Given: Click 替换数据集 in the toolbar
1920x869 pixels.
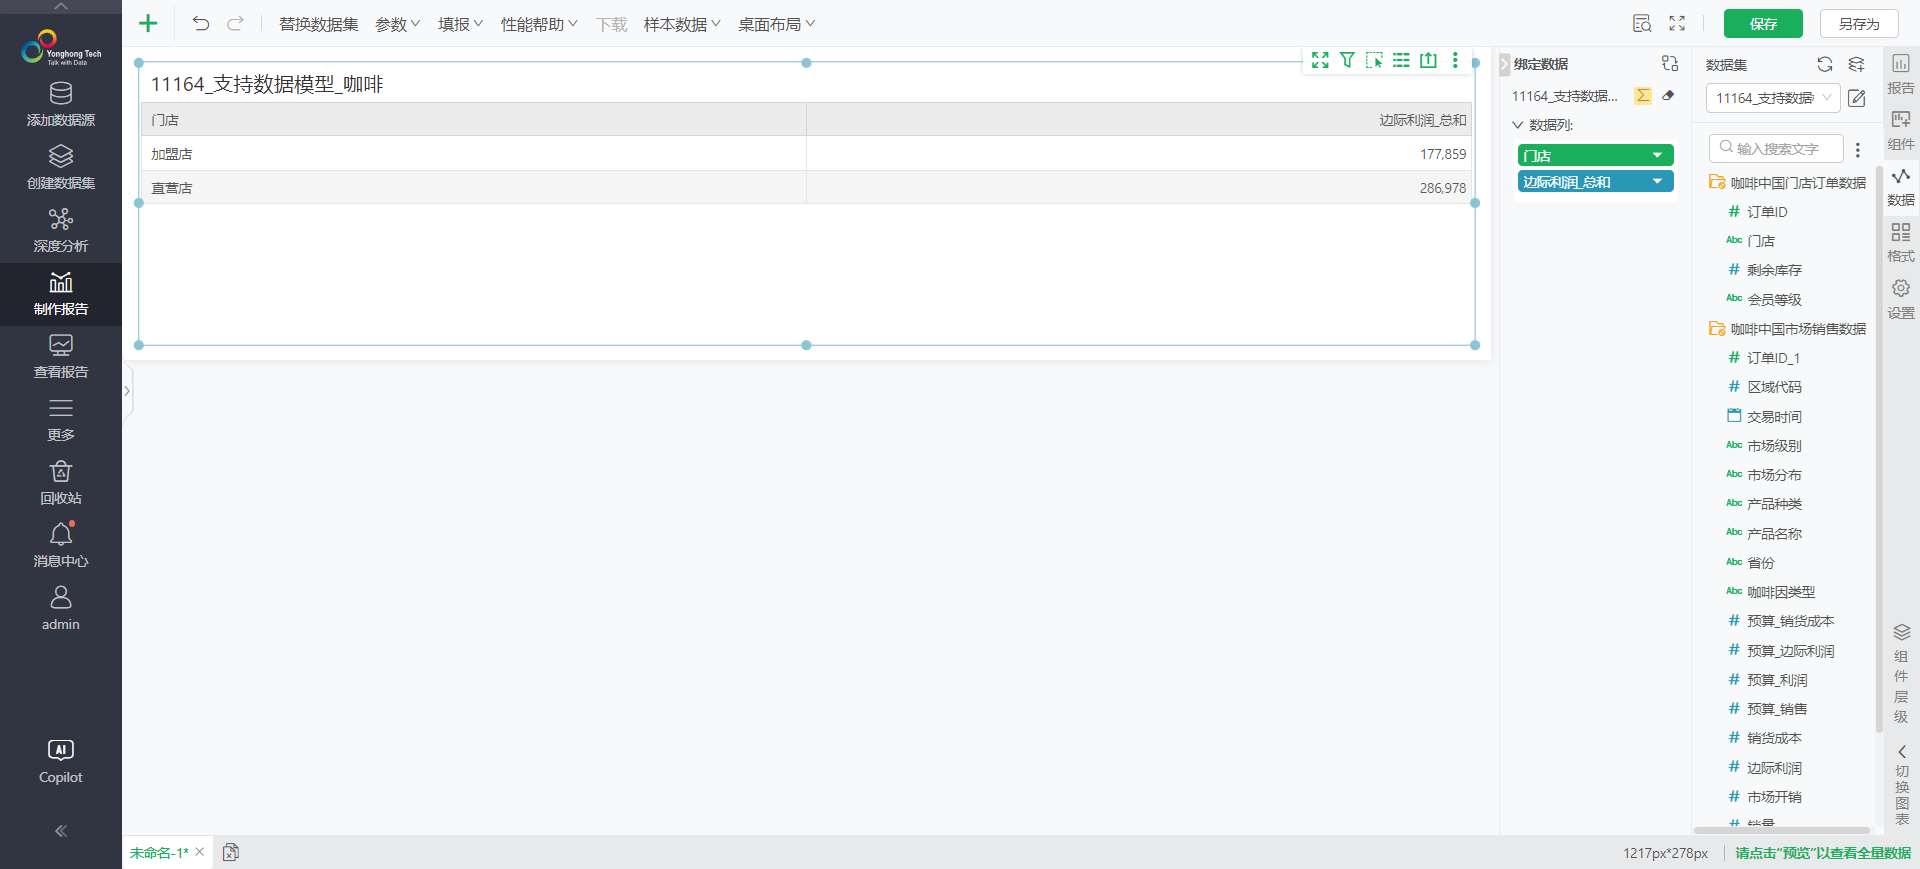Looking at the screenshot, I should tap(318, 24).
